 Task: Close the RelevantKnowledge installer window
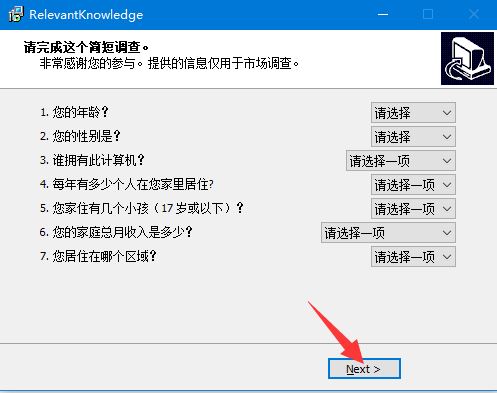click(x=474, y=14)
